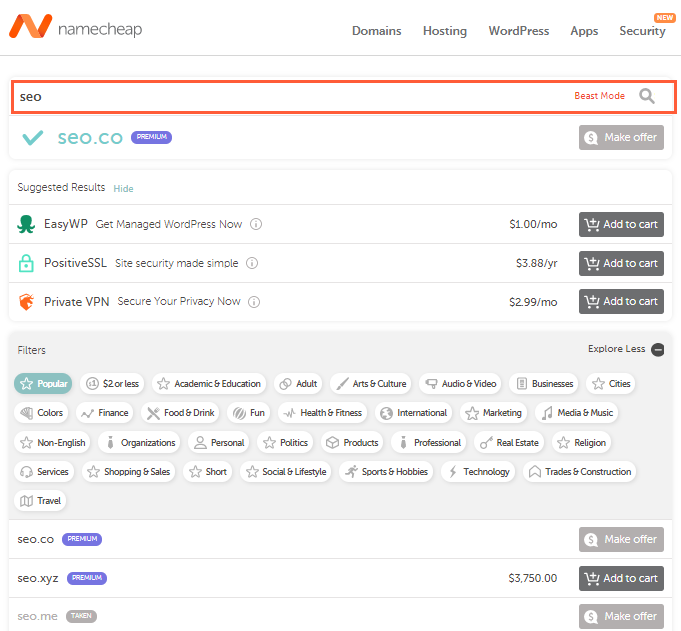The image size is (681, 631).
Task: Open the Apps menu
Action: [x=584, y=31]
